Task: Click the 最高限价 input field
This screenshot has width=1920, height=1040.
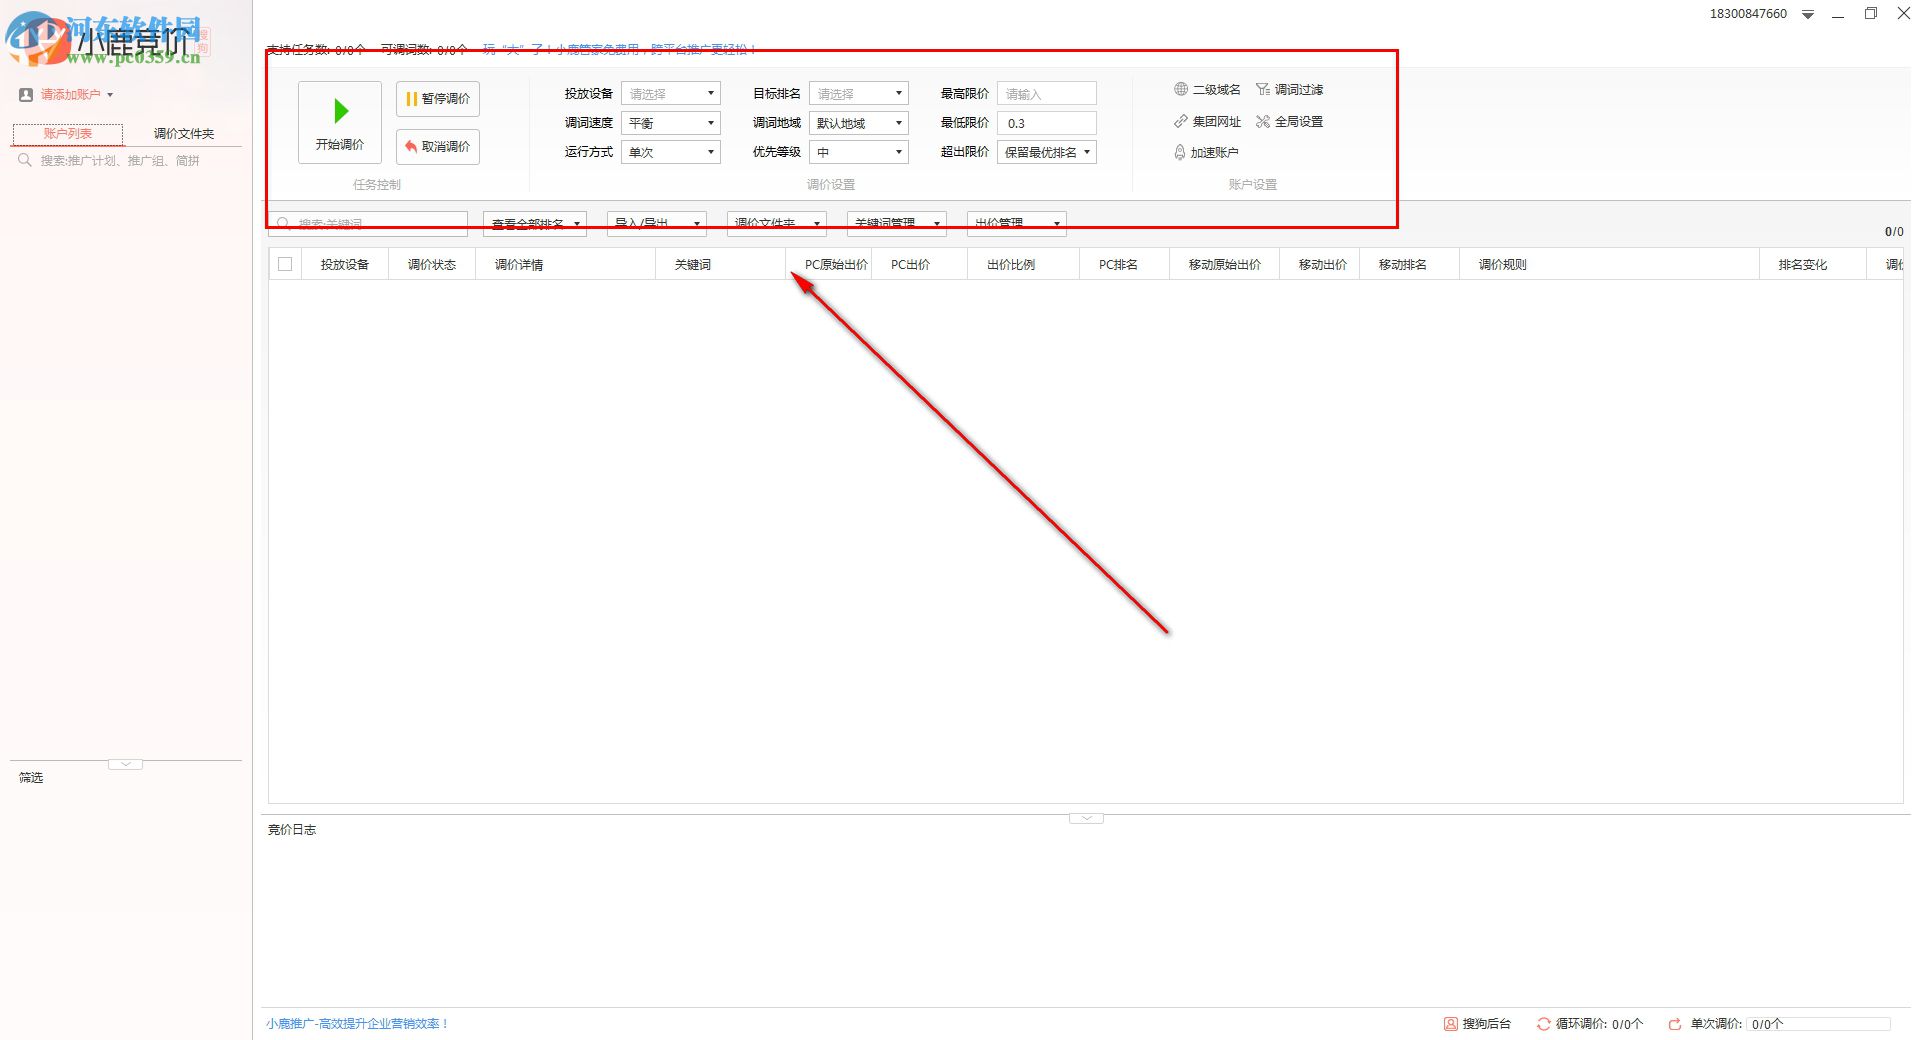Action: 1047,94
